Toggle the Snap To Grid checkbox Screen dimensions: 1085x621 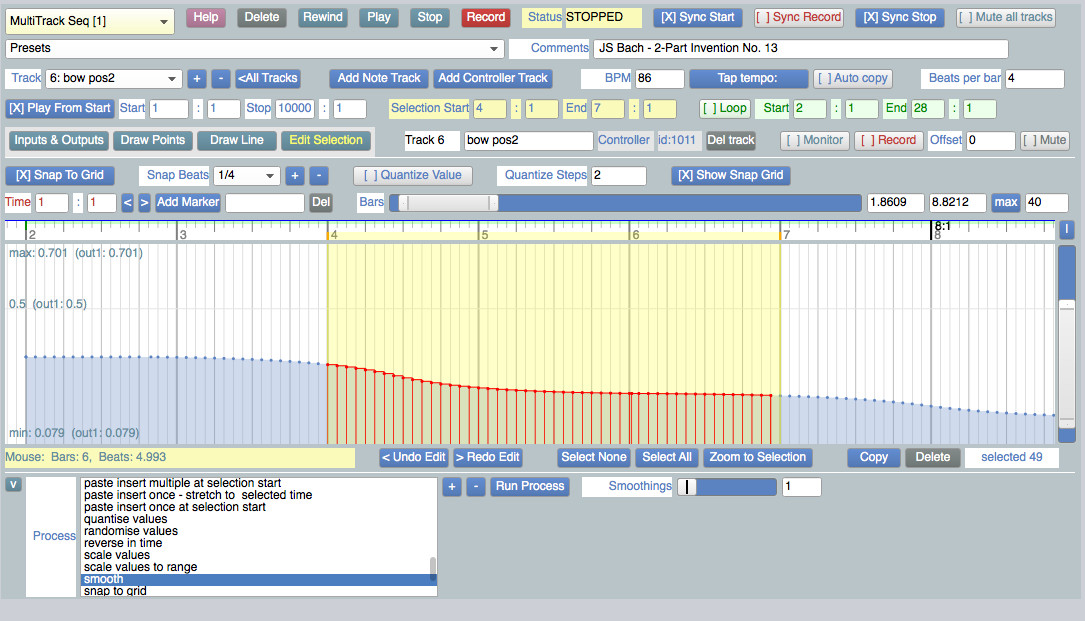60,175
